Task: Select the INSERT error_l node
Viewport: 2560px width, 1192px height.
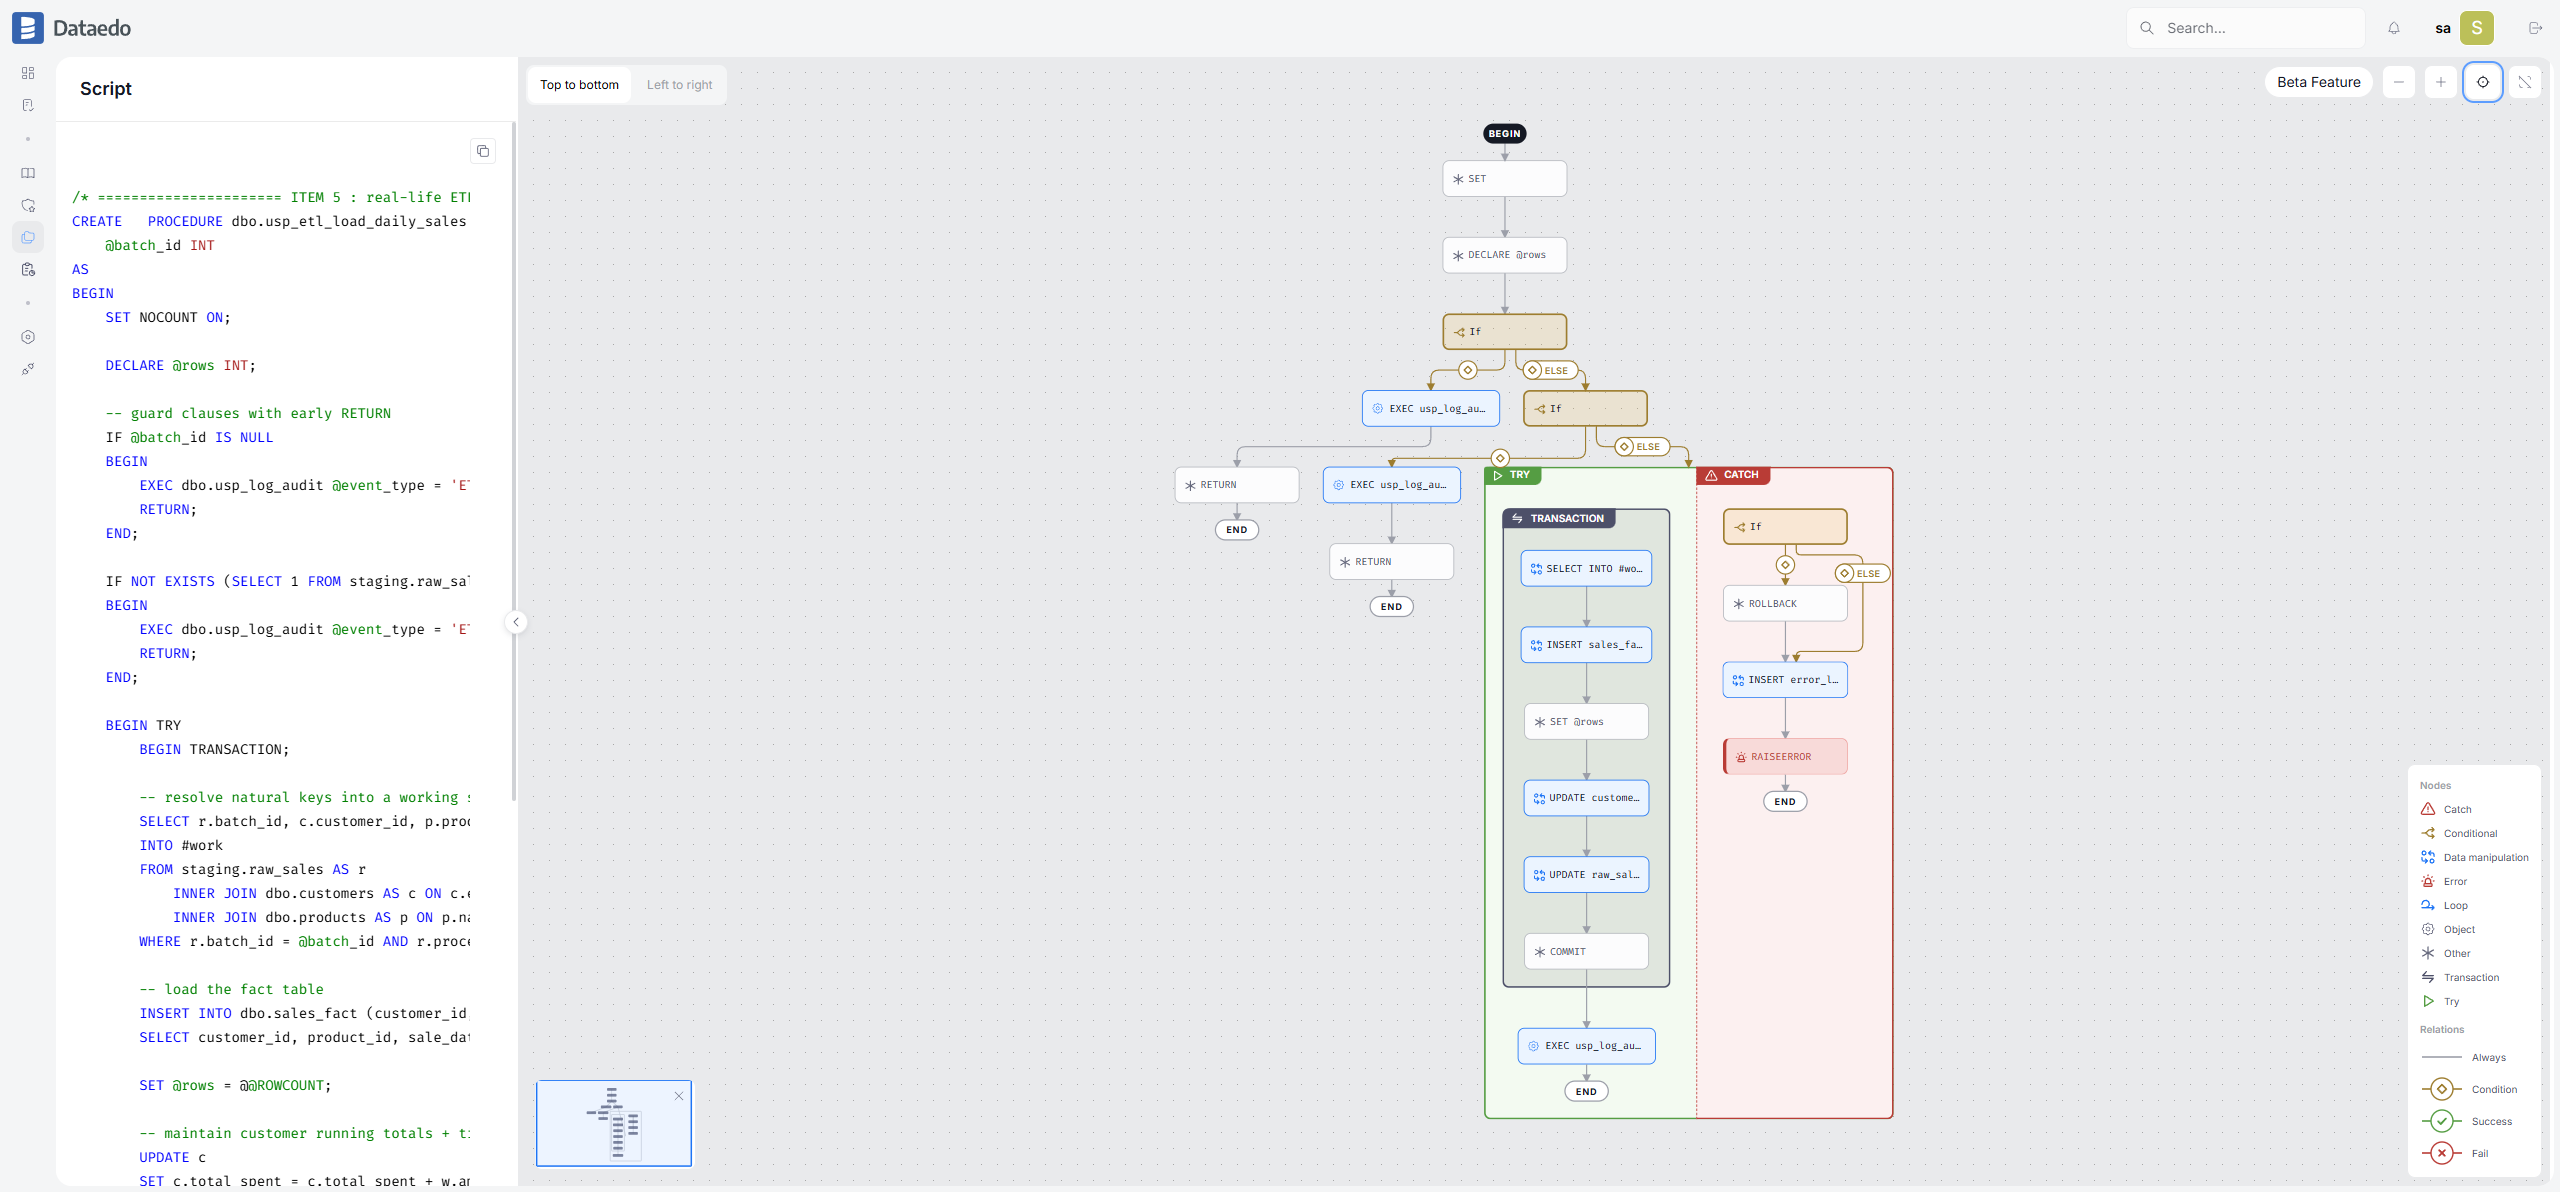Action: tap(1785, 680)
